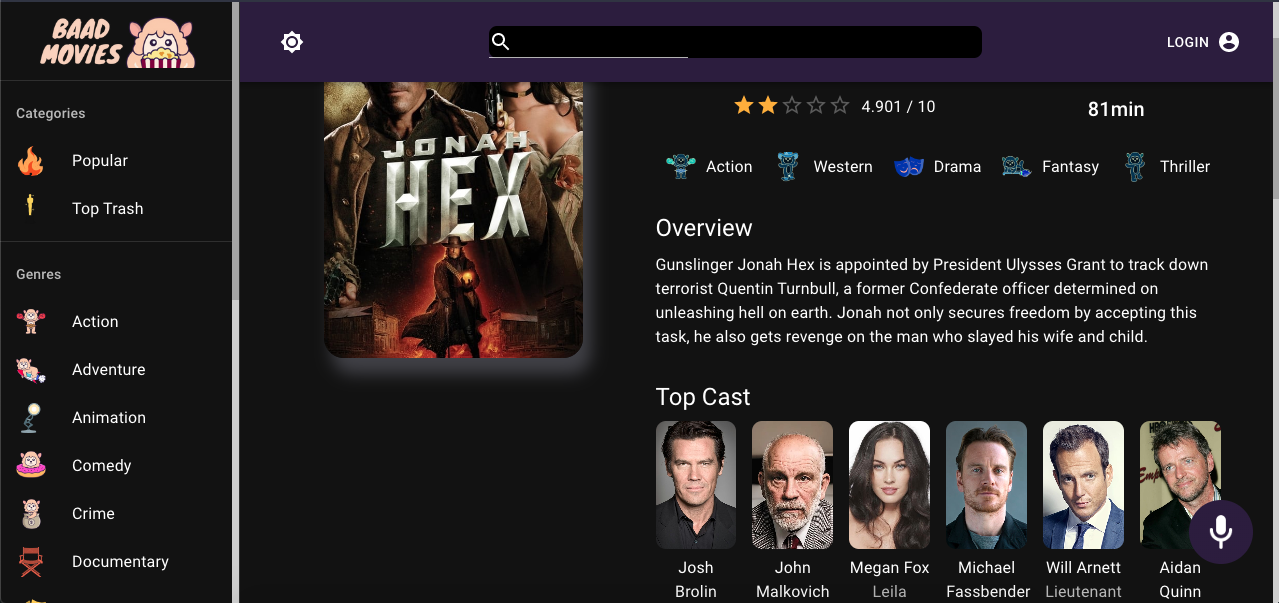Image resolution: width=1279 pixels, height=603 pixels.
Task: Click the Animation lamp icon
Action: [31, 418]
